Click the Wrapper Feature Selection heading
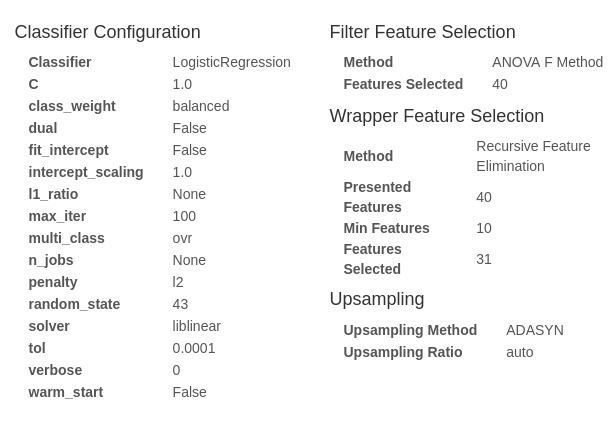The height and width of the screenshot is (423, 611). click(x=436, y=116)
